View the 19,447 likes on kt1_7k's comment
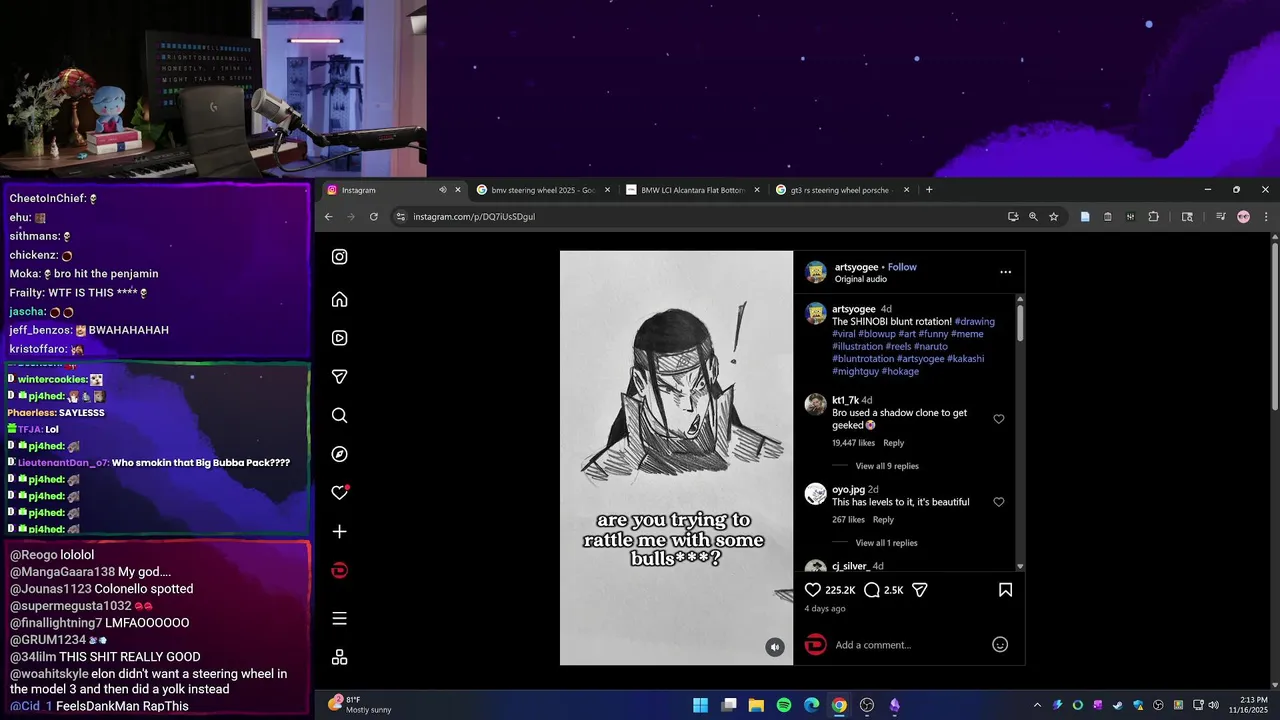 pyautogui.click(x=853, y=443)
